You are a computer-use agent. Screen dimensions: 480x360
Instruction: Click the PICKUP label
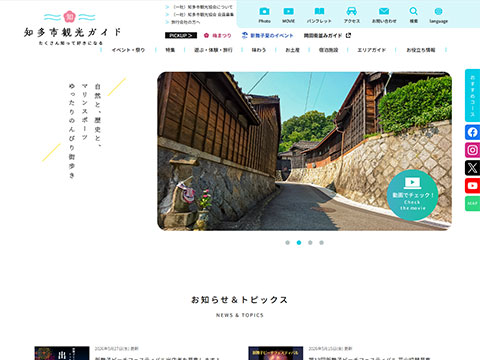(x=181, y=35)
